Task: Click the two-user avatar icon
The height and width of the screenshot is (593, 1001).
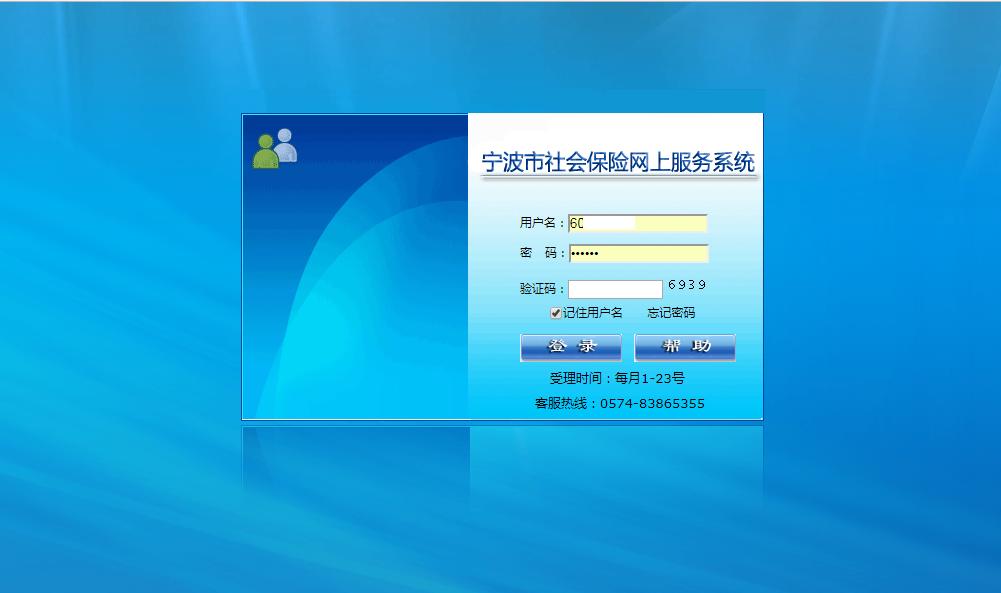Action: (x=275, y=149)
